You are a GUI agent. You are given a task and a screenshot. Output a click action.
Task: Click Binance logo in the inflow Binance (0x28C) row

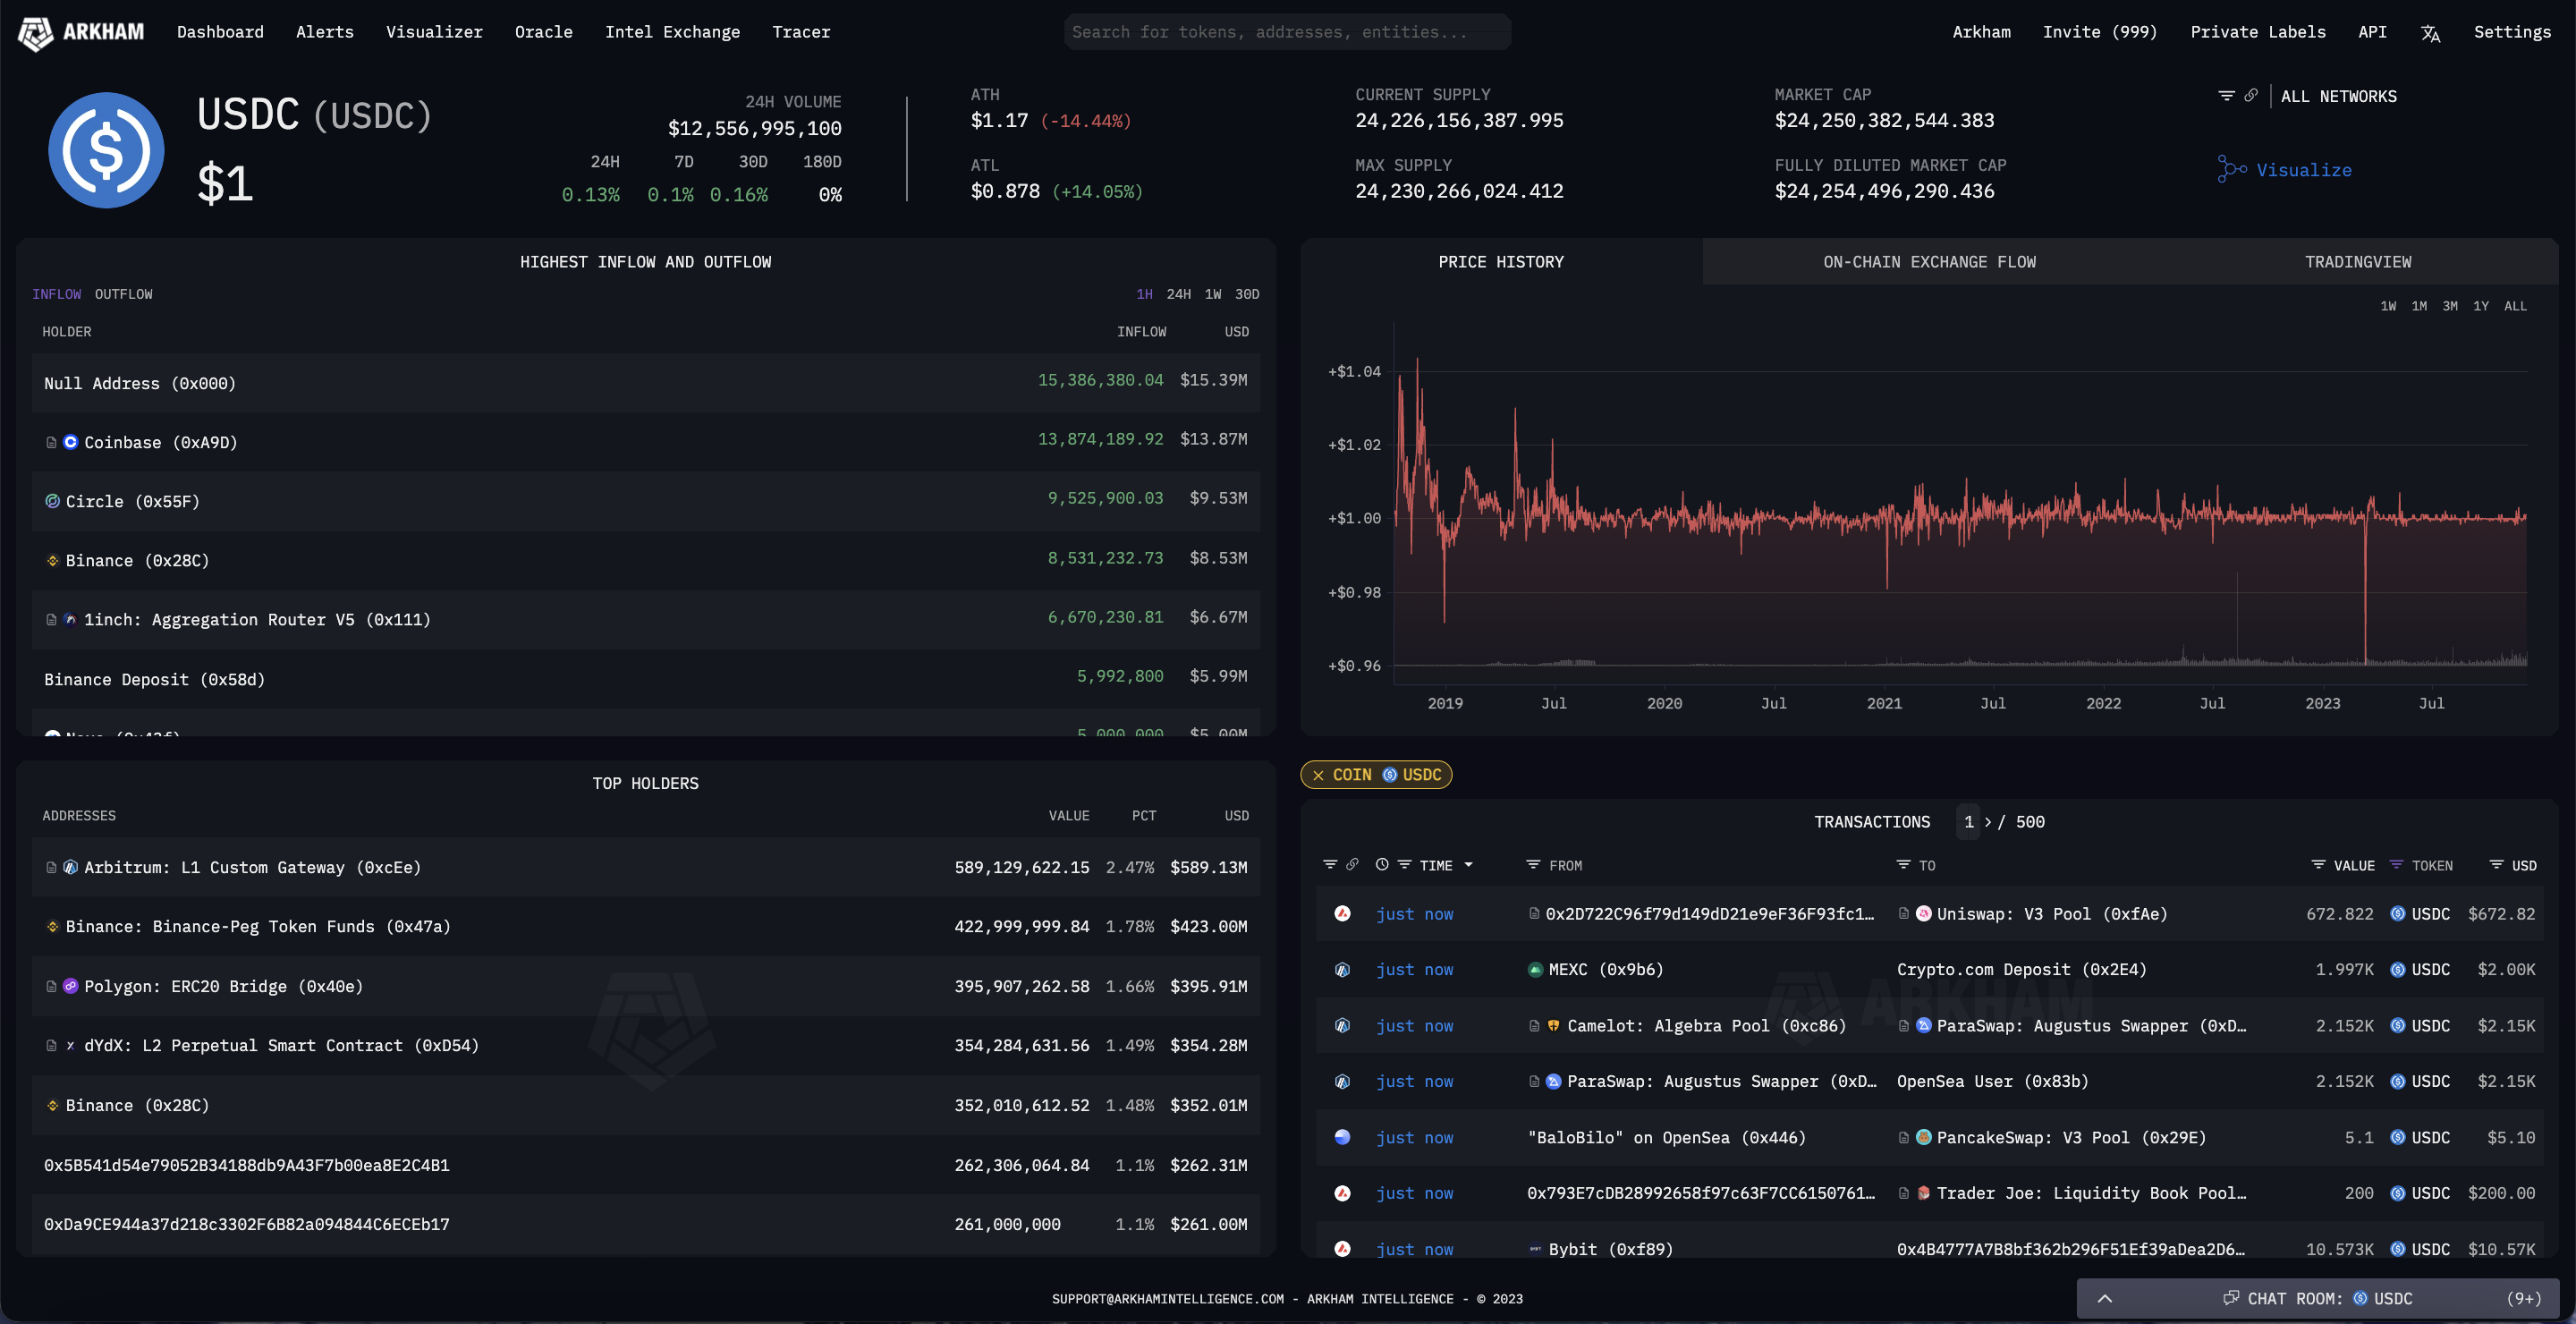pyautogui.click(x=52, y=560)
